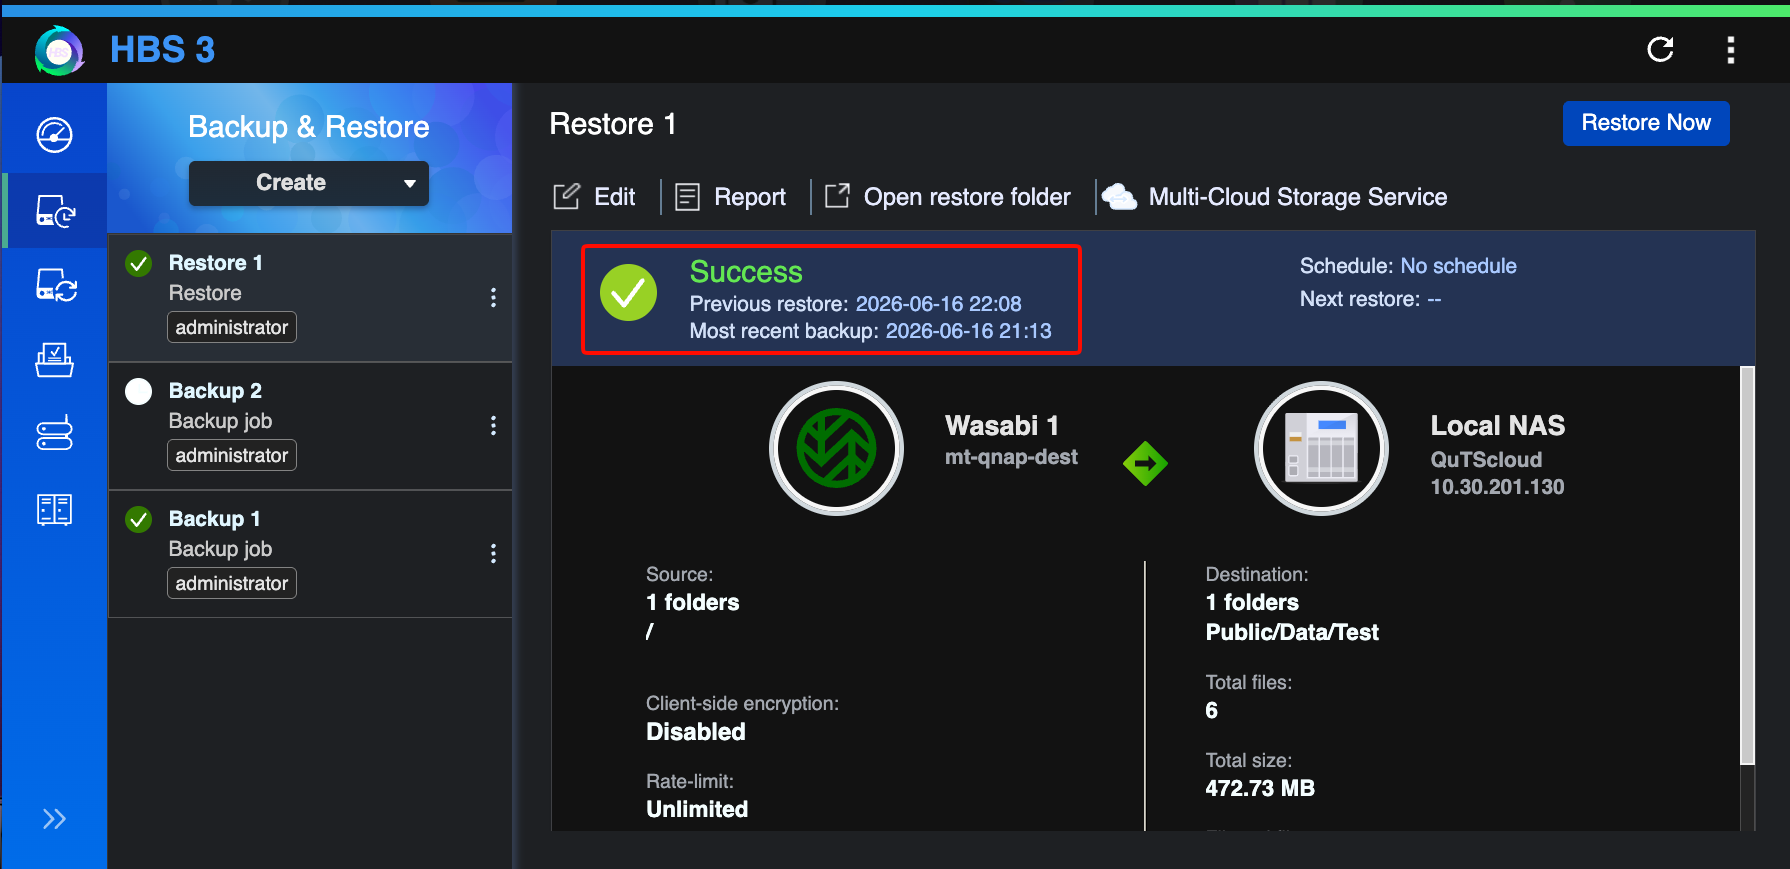
Task: Open the Restore 1 job options menu
Action: click(x=493, y=297)
